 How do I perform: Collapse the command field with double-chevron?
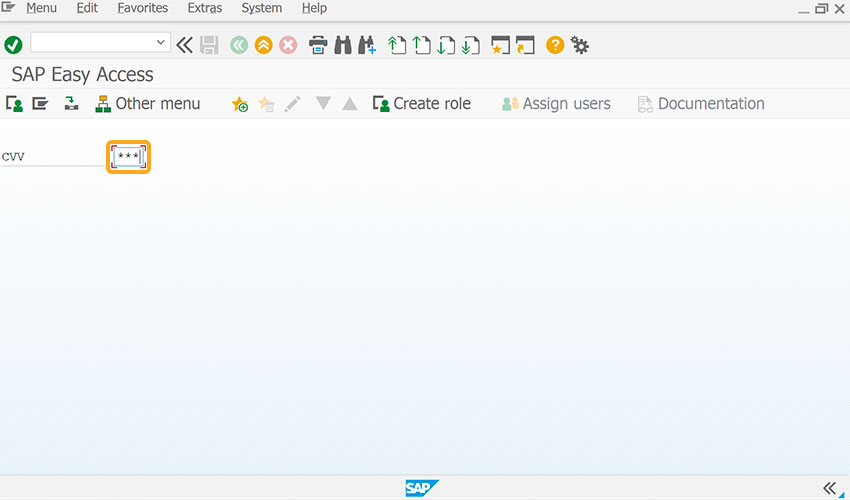(184, 45)
